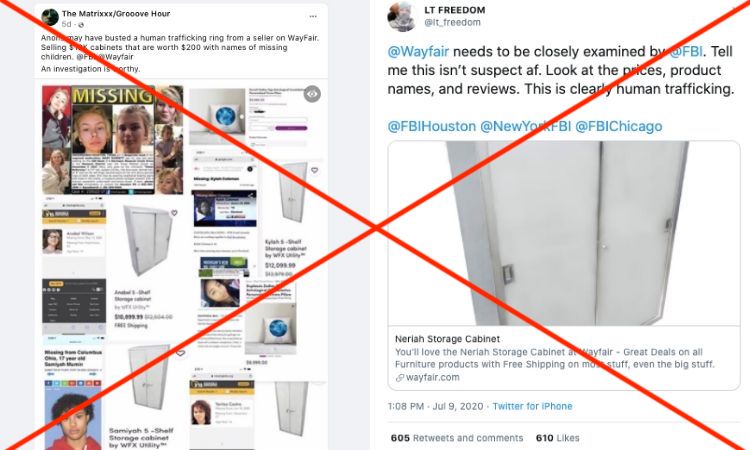Click the Twitter for iPhone link

click(x=532, y=406)
